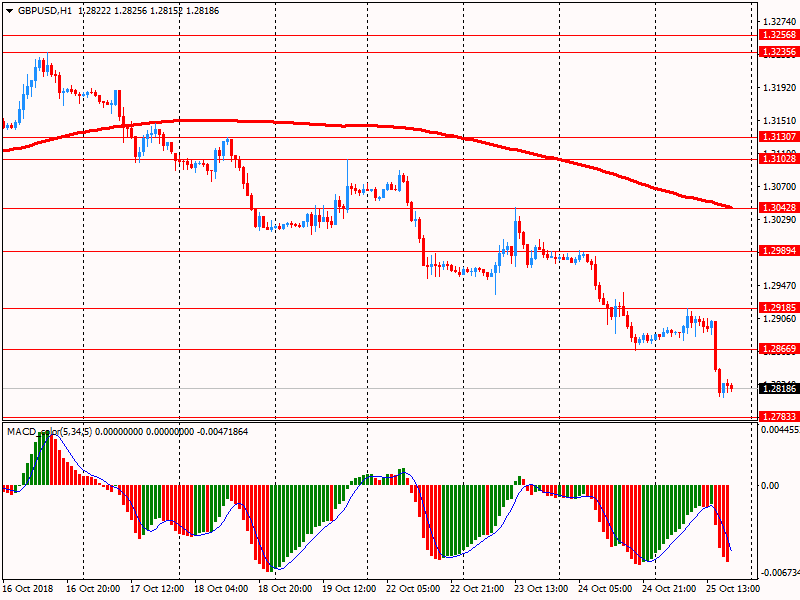Click the 1.31510 price scale value
This screenshot has height=600, width=800.
tap(779, 121)
